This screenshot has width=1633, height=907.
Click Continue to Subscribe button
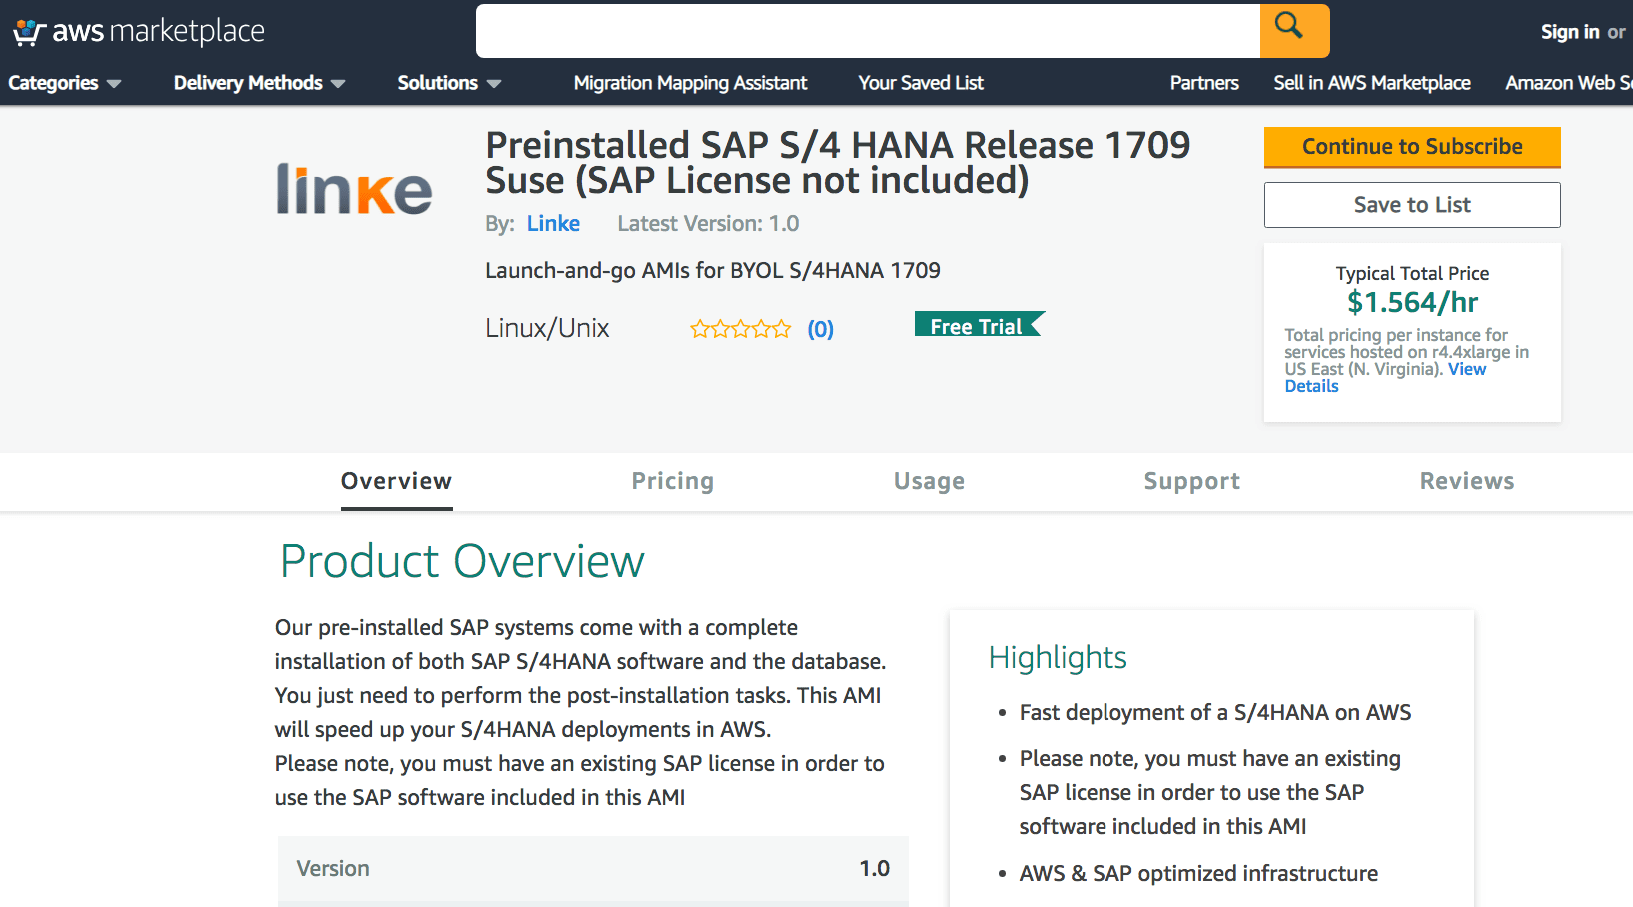tap(1412, 147)
